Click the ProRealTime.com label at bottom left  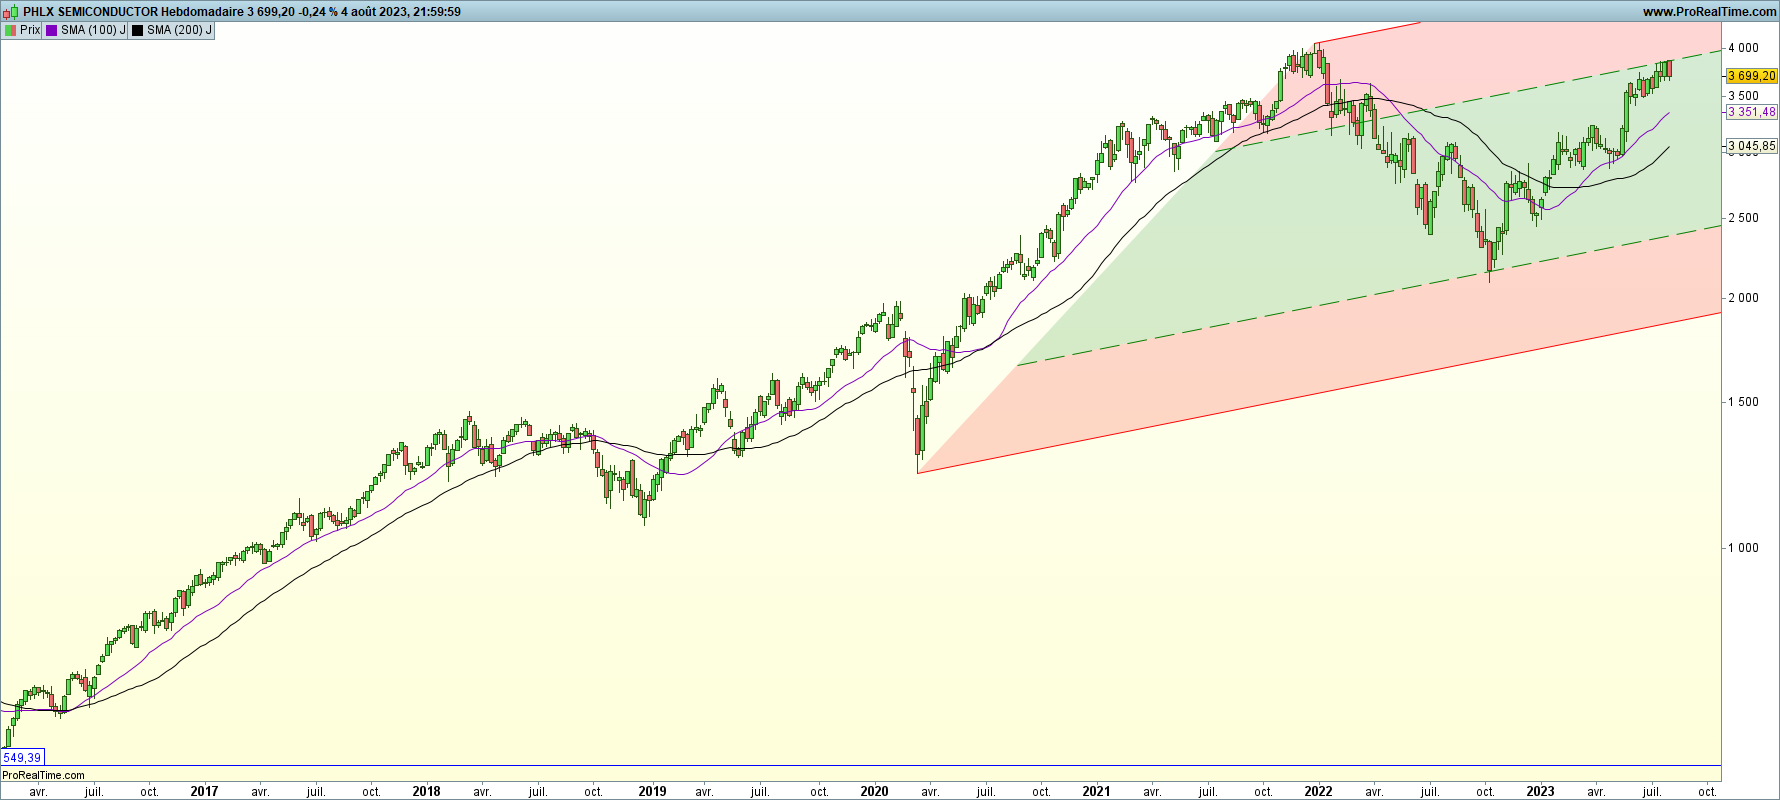tap(44, 775)
